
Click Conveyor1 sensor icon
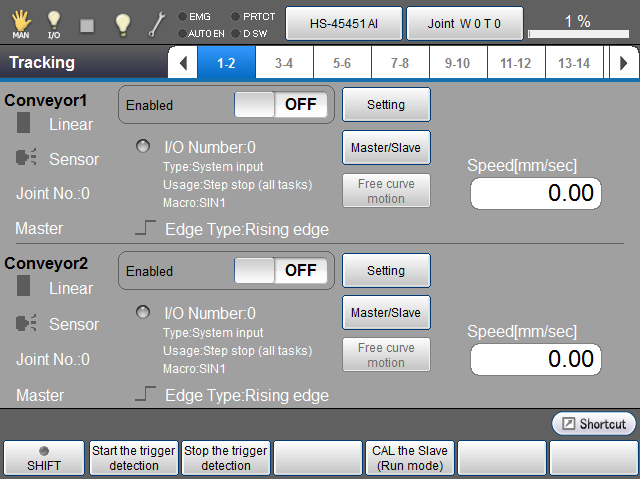click(x=27, y=159)
